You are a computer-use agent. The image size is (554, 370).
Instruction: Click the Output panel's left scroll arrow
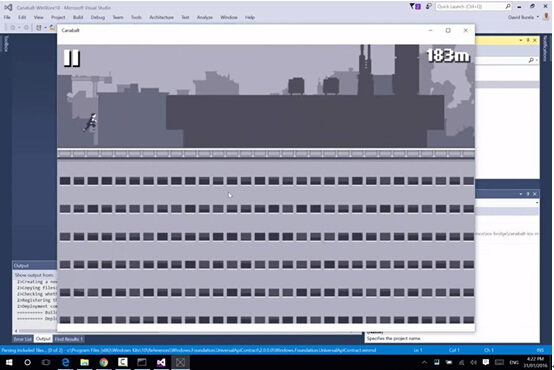pos(16,331)
